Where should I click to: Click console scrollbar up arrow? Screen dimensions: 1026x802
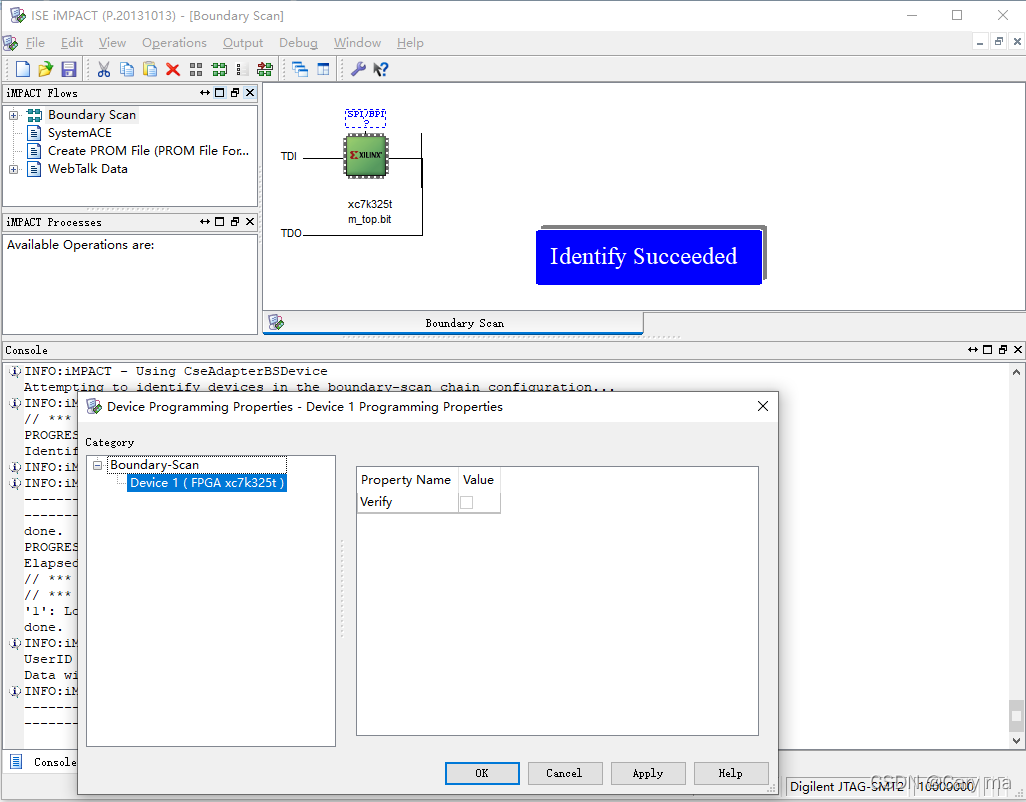[1016, 372]
